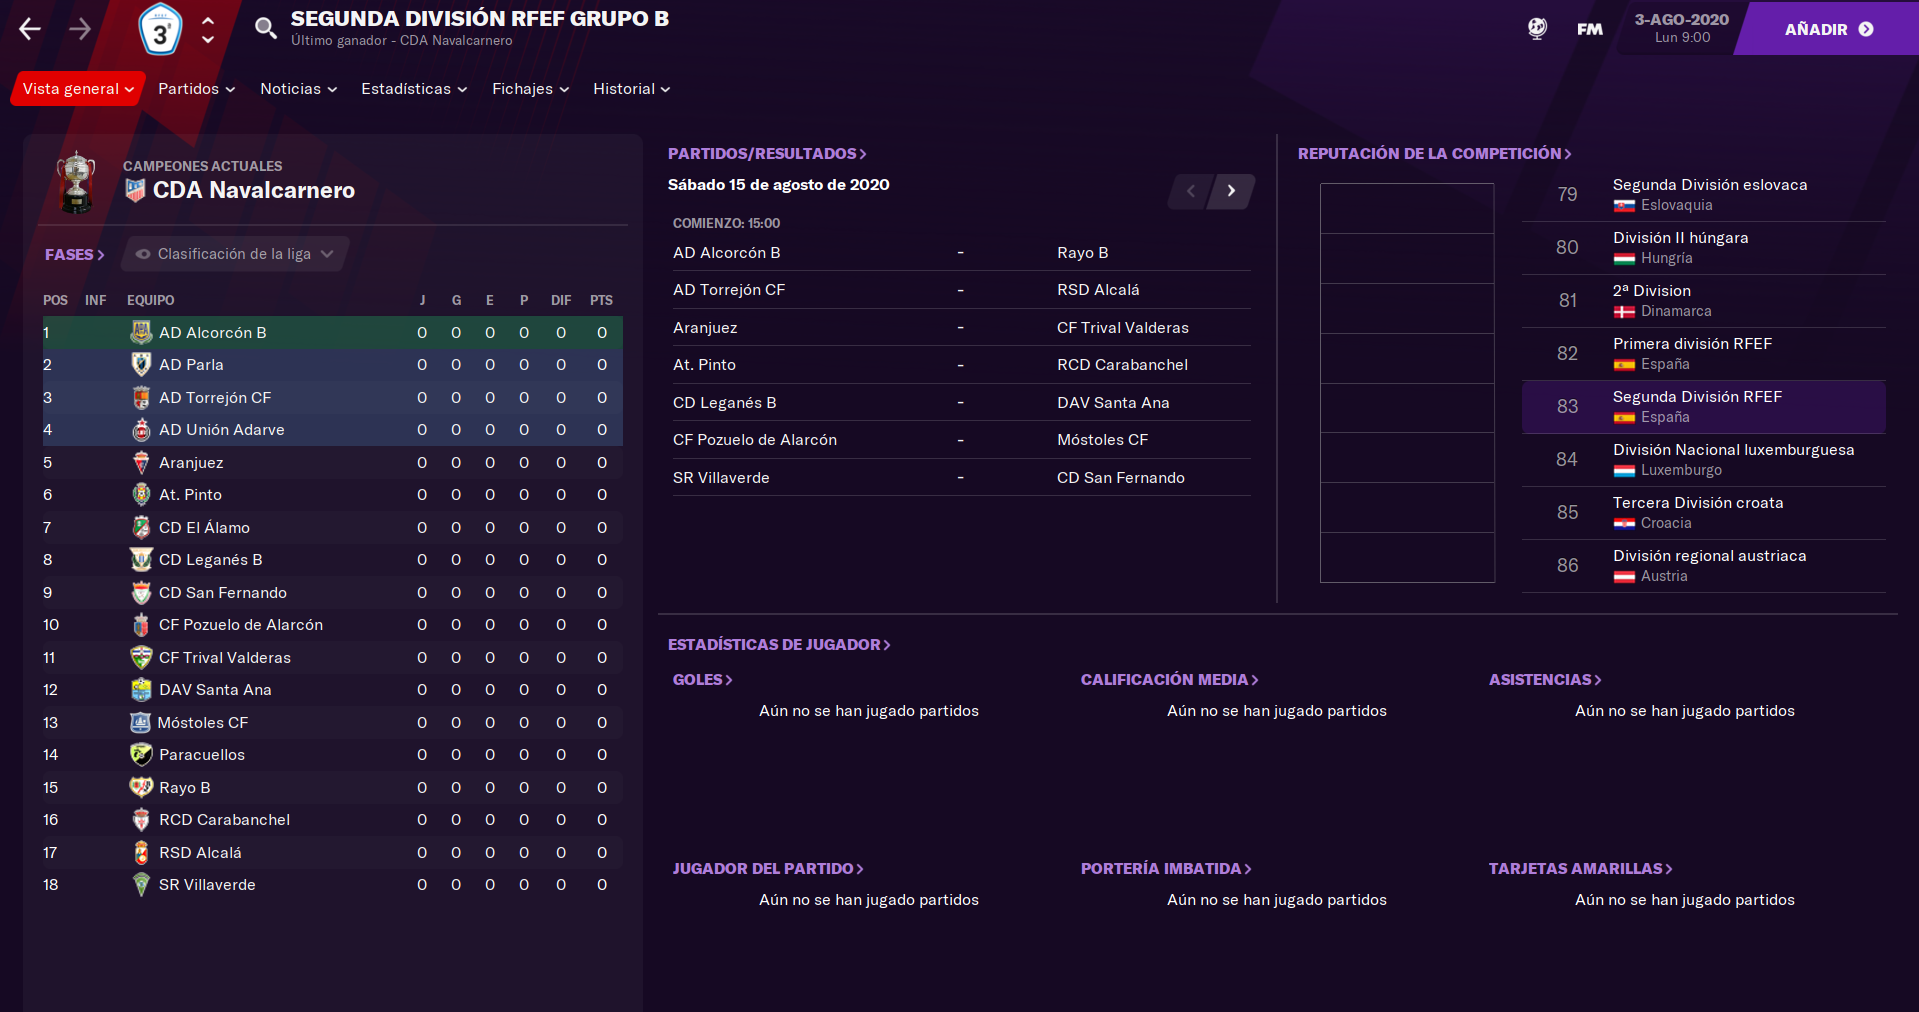Open TARJETAS AMARILLAS link
Screen dimensions: 1919x1012
point(1580,869)
